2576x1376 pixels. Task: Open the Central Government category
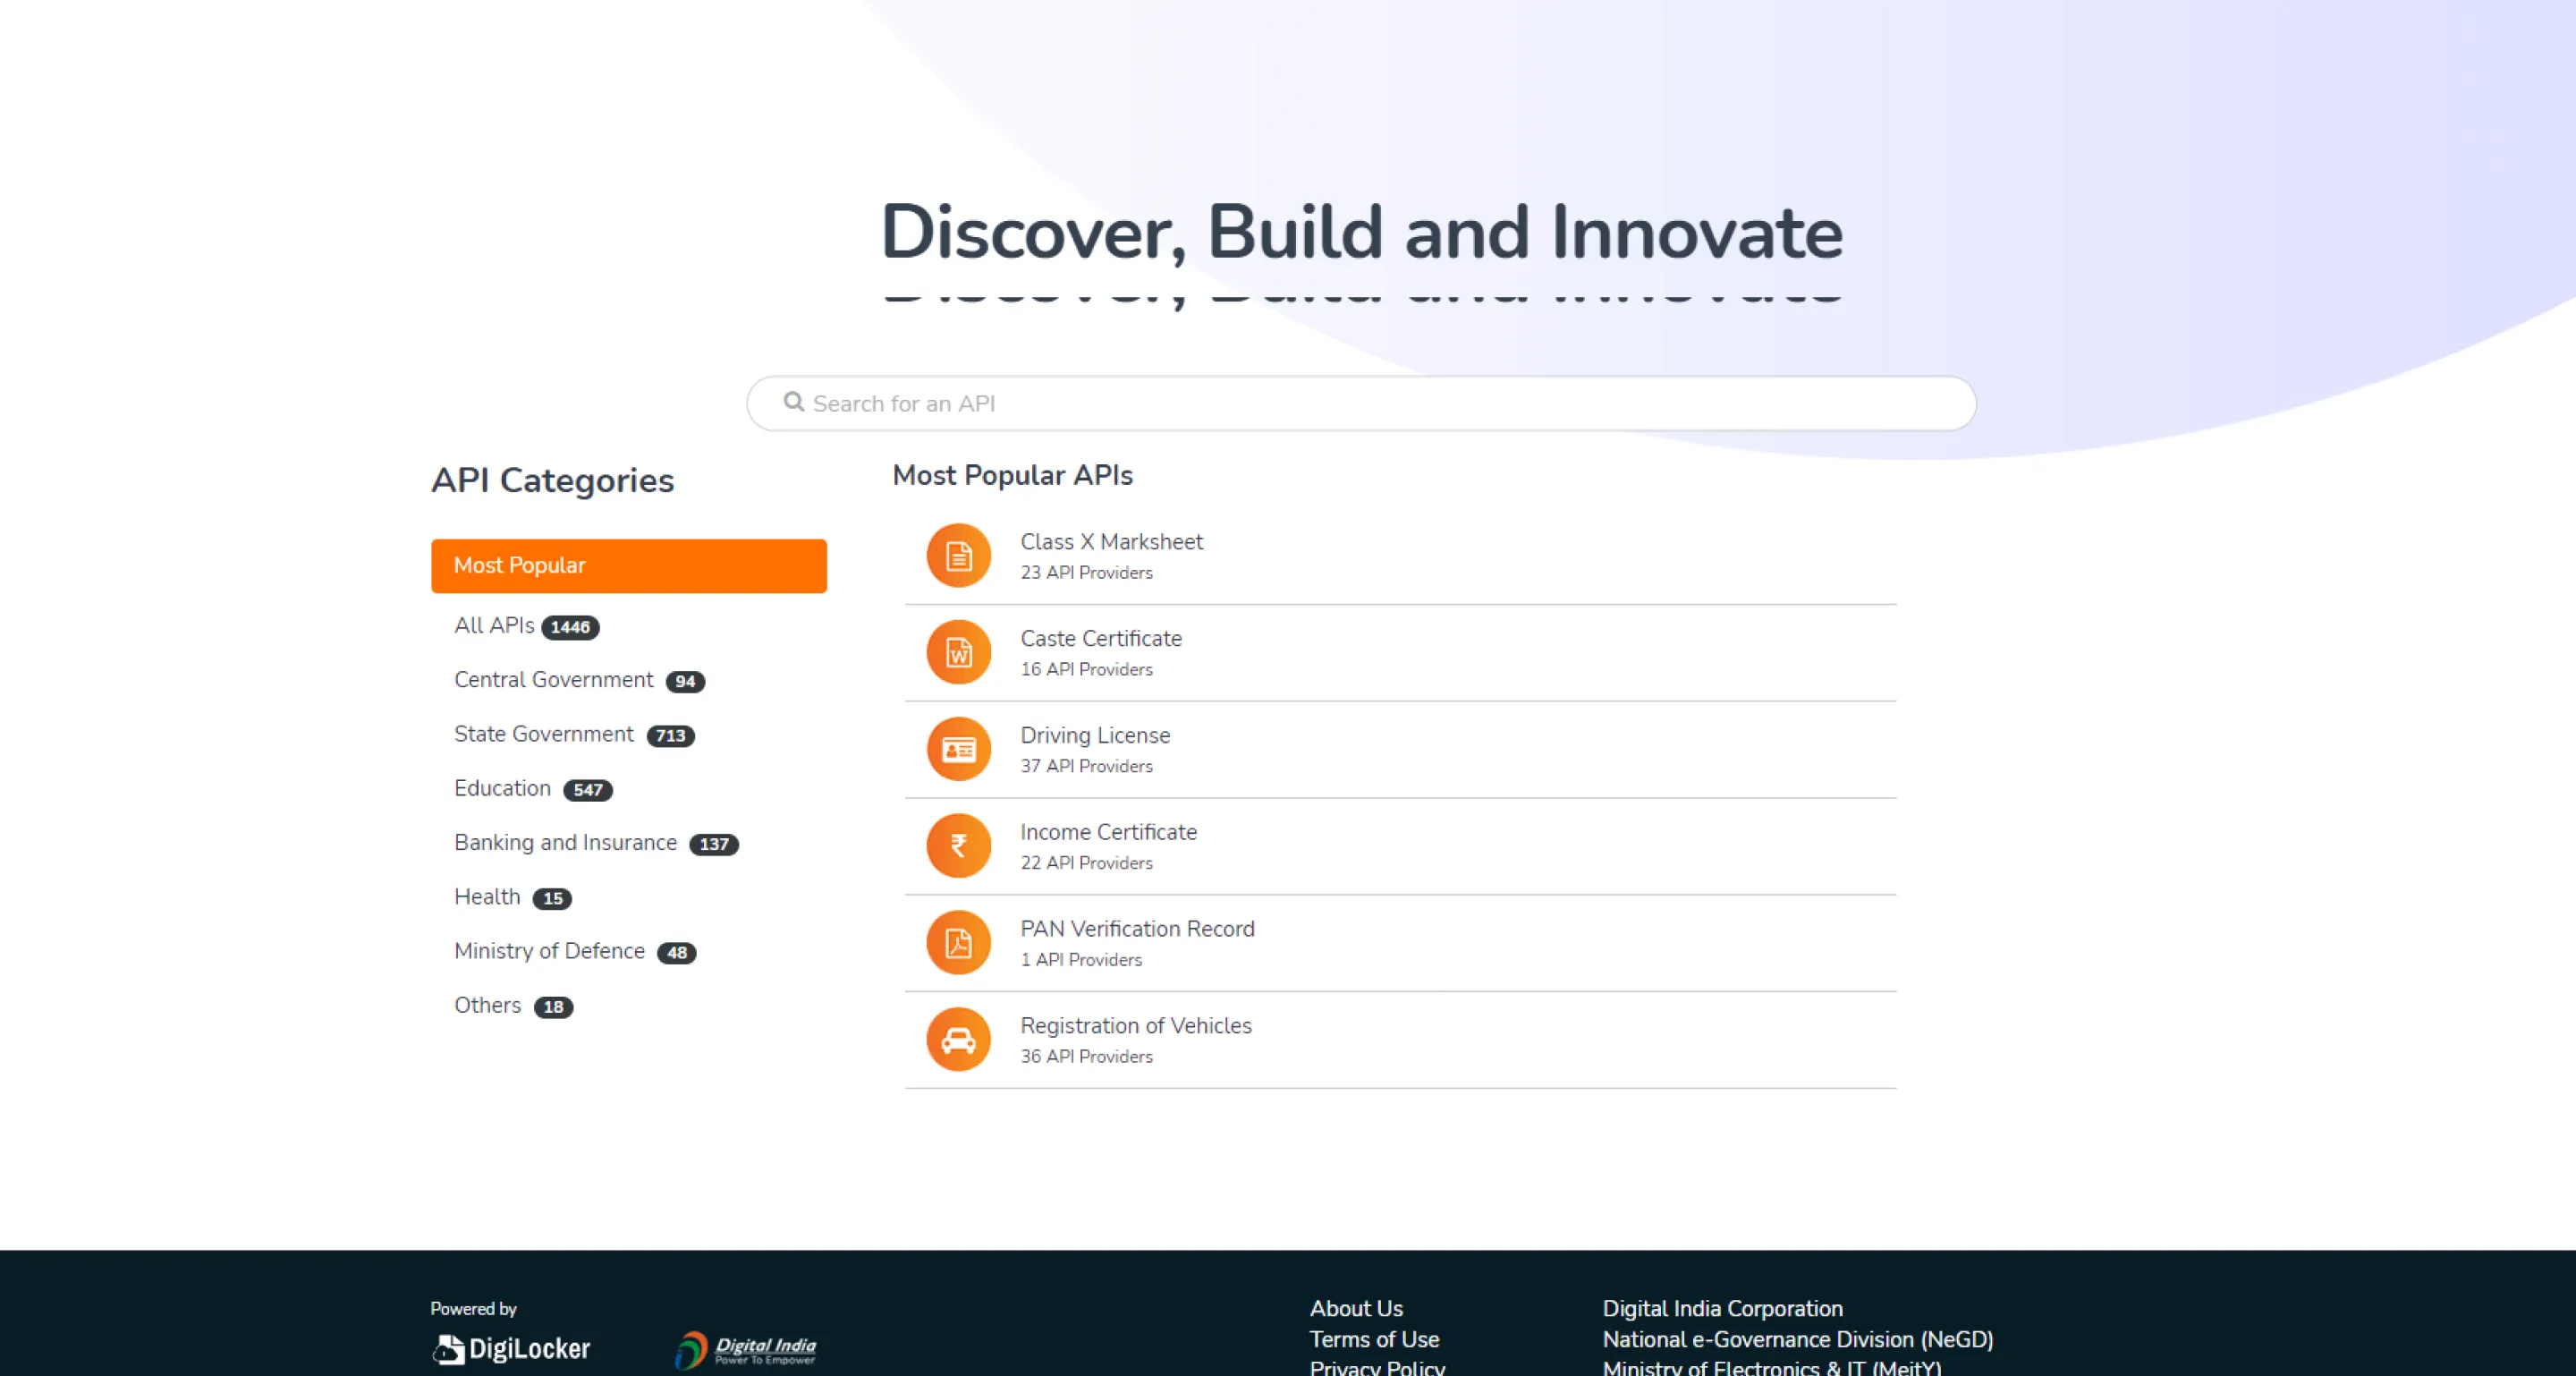[x=553, y=680]
